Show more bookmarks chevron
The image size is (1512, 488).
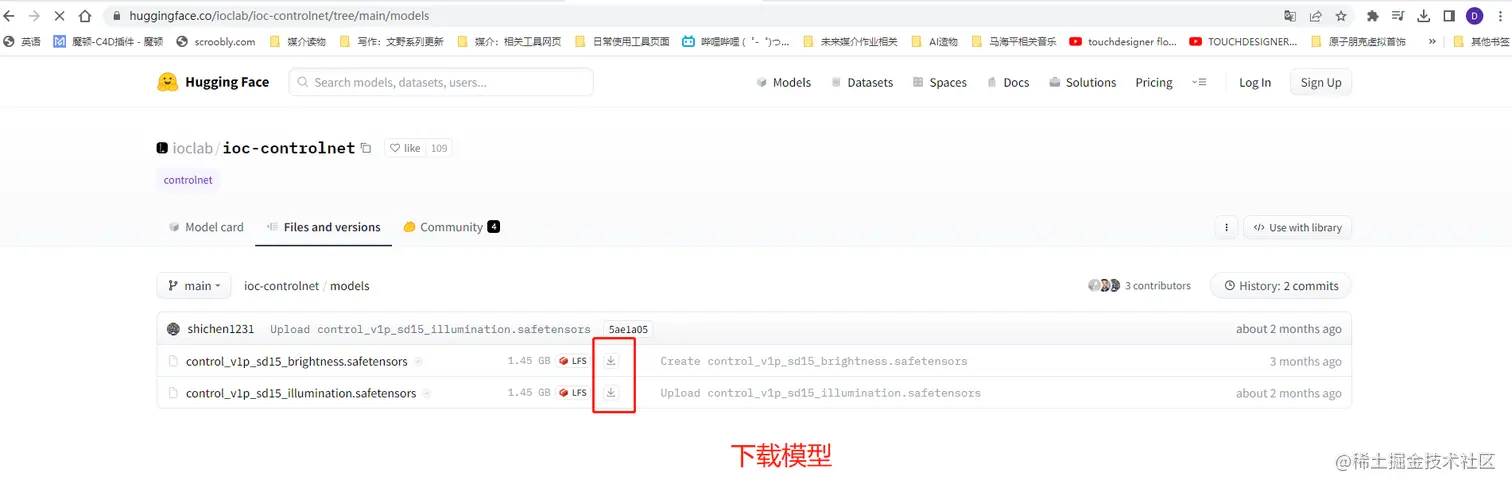coord(1432,42)
